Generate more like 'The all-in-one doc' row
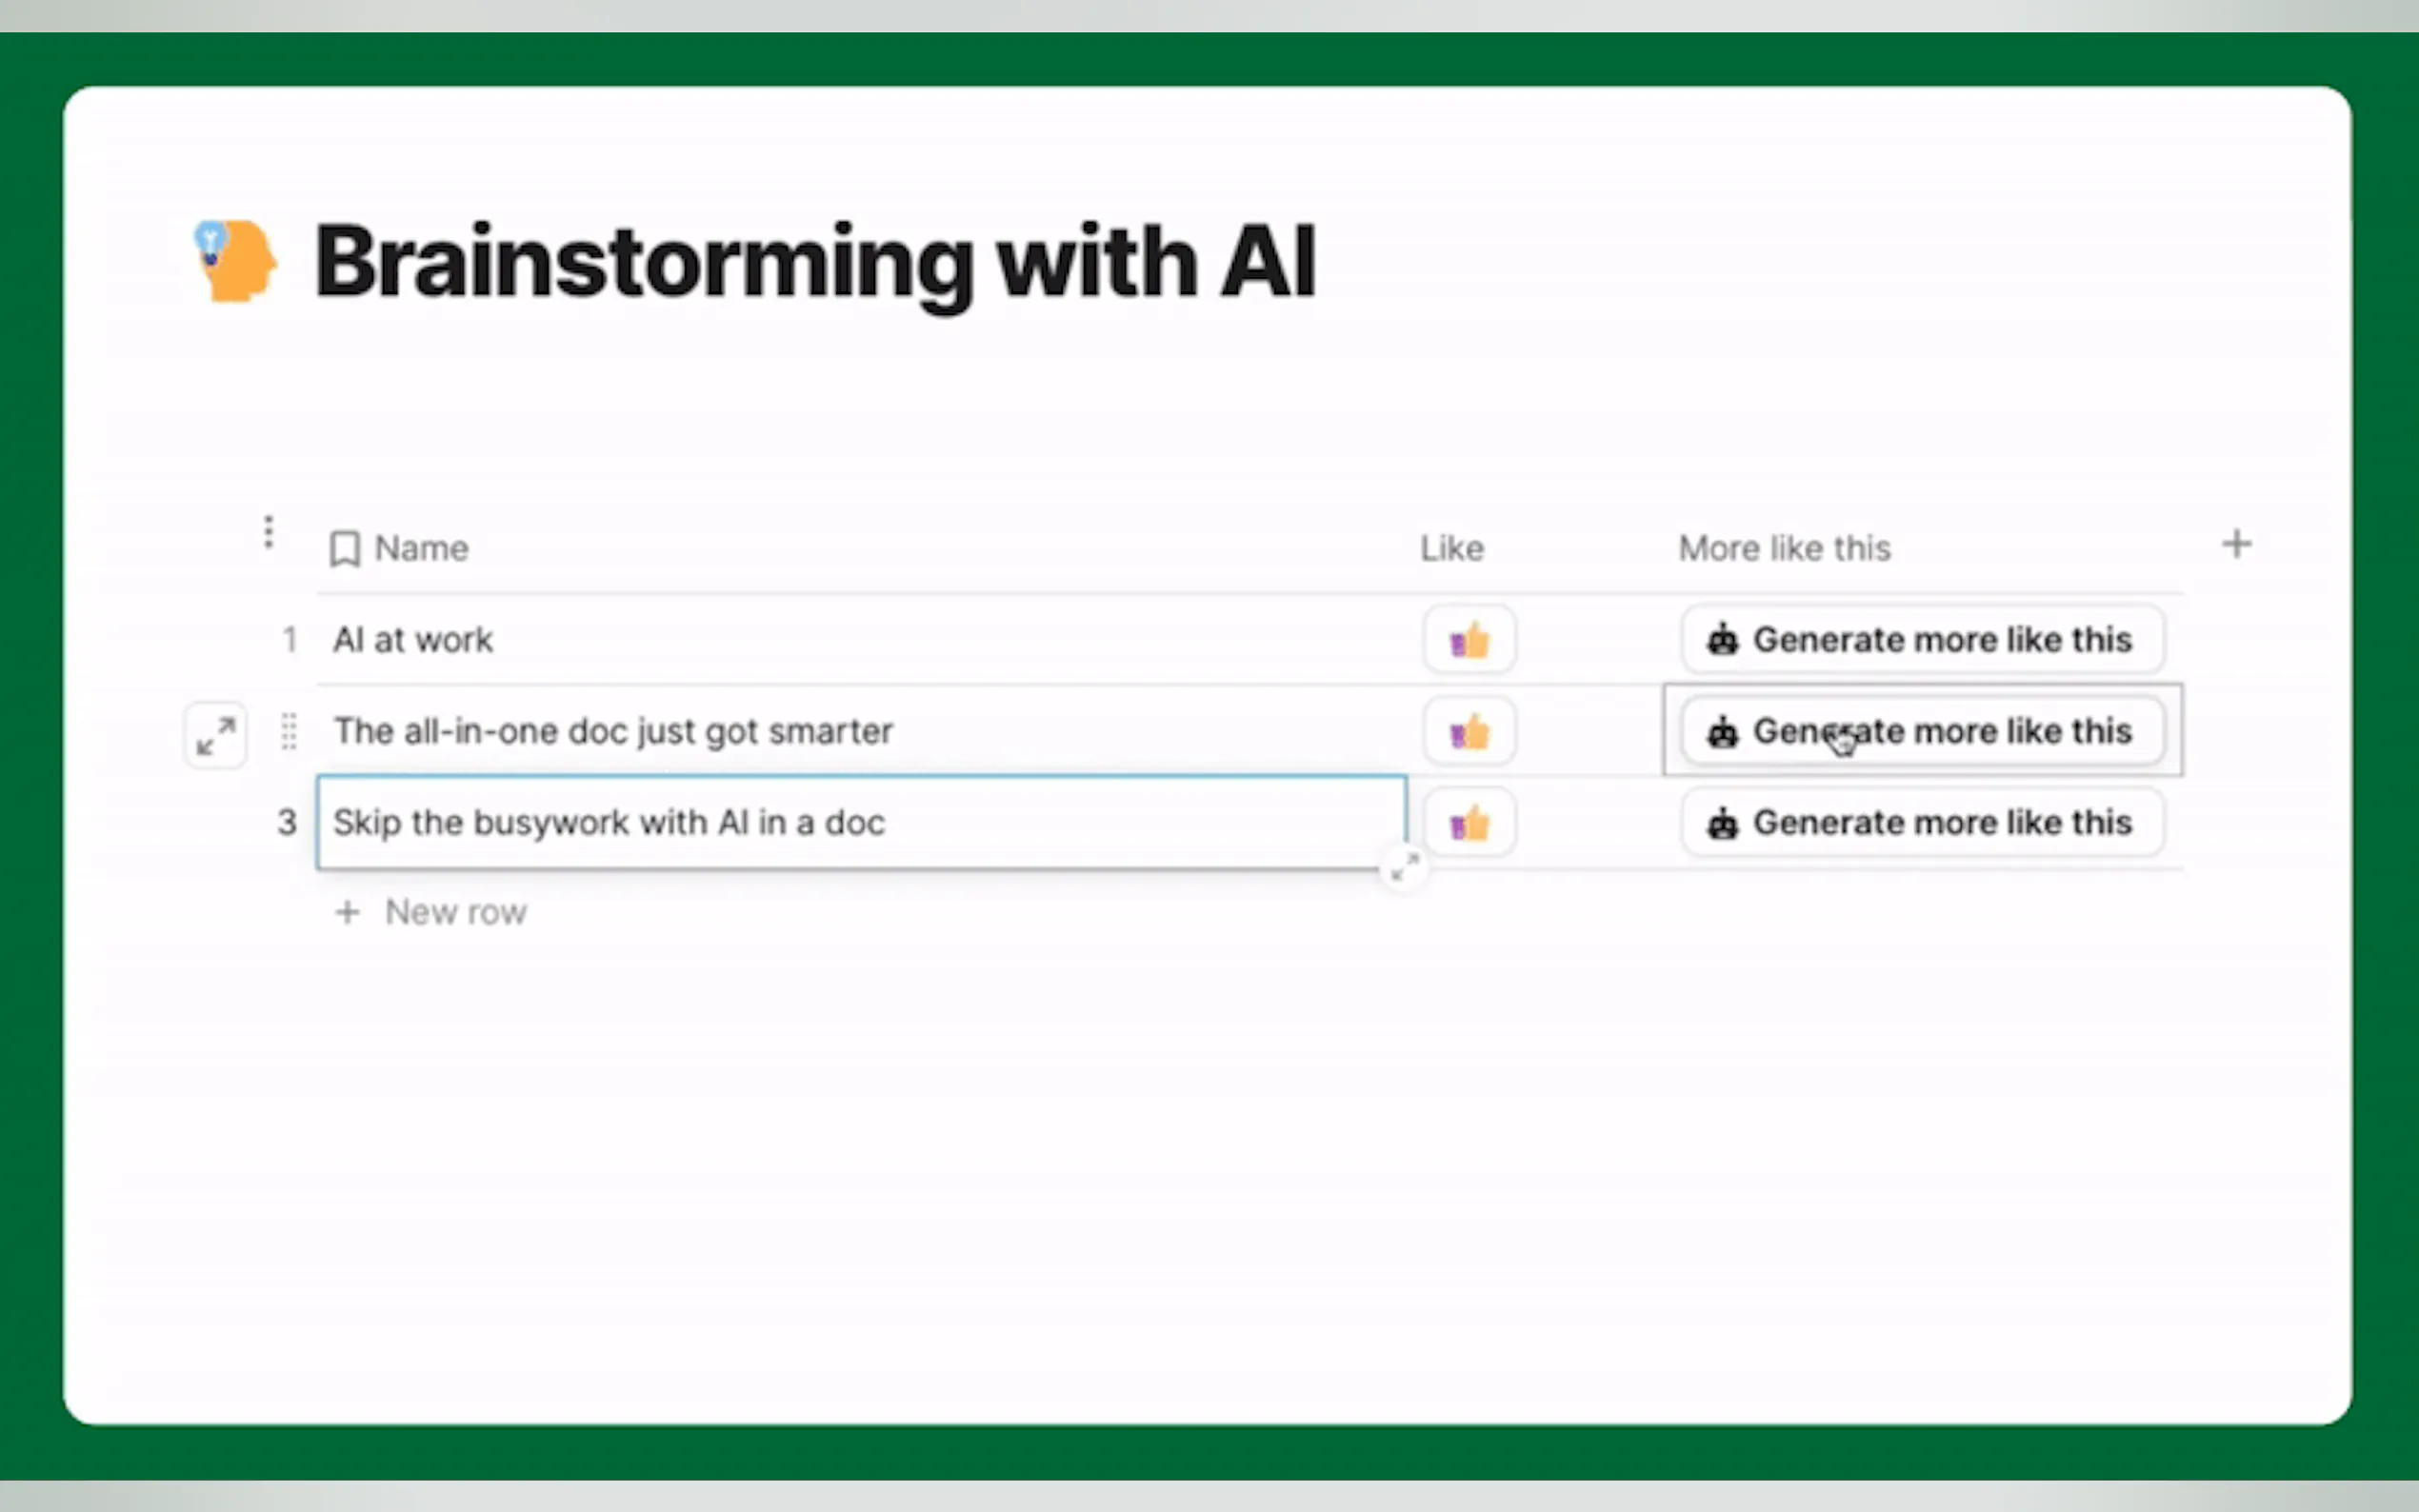Image resolution: width=2419 pixels, height=1512 pixels. tap(1921, 732)
